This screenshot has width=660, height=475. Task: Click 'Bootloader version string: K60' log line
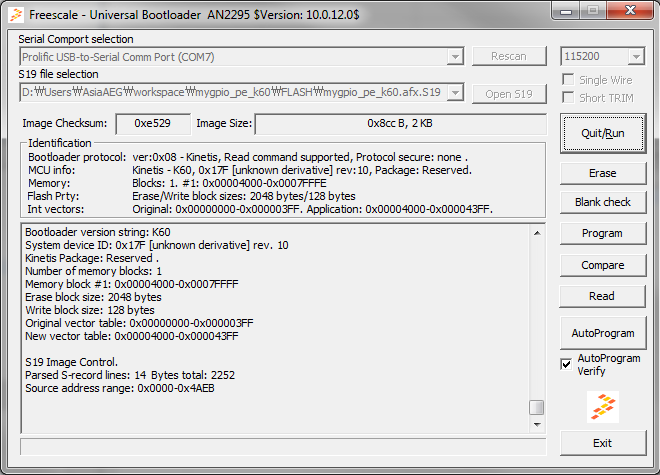tap(98, 232)
